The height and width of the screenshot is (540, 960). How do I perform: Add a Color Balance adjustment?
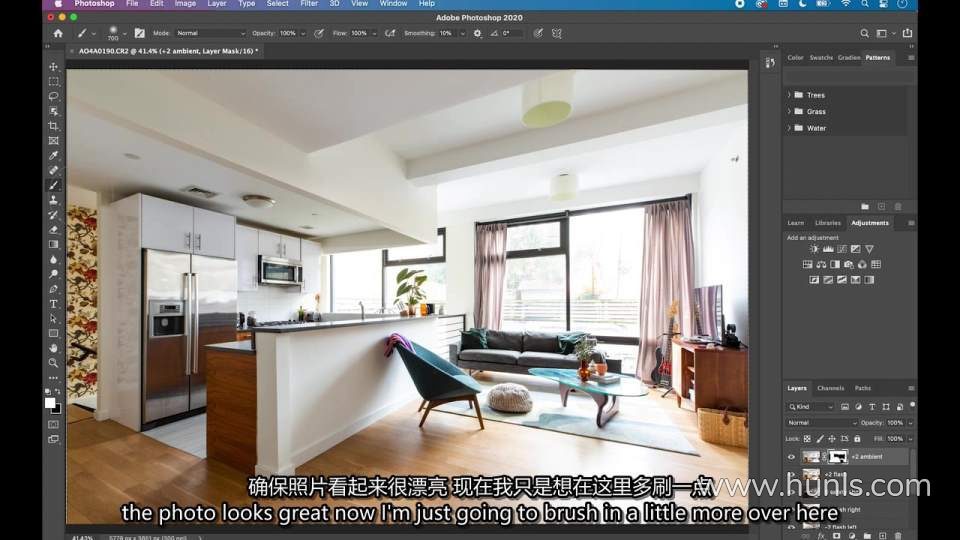coord(821,264)
